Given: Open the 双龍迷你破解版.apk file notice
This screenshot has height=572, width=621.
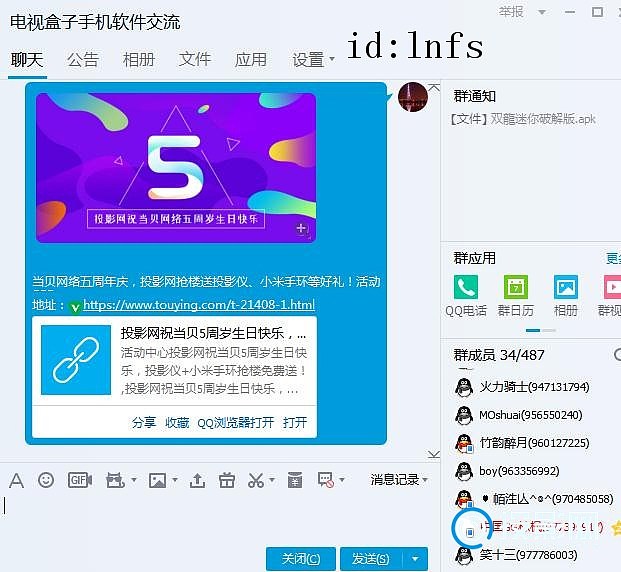Looking at the screenshot, I should coord(523,118).
